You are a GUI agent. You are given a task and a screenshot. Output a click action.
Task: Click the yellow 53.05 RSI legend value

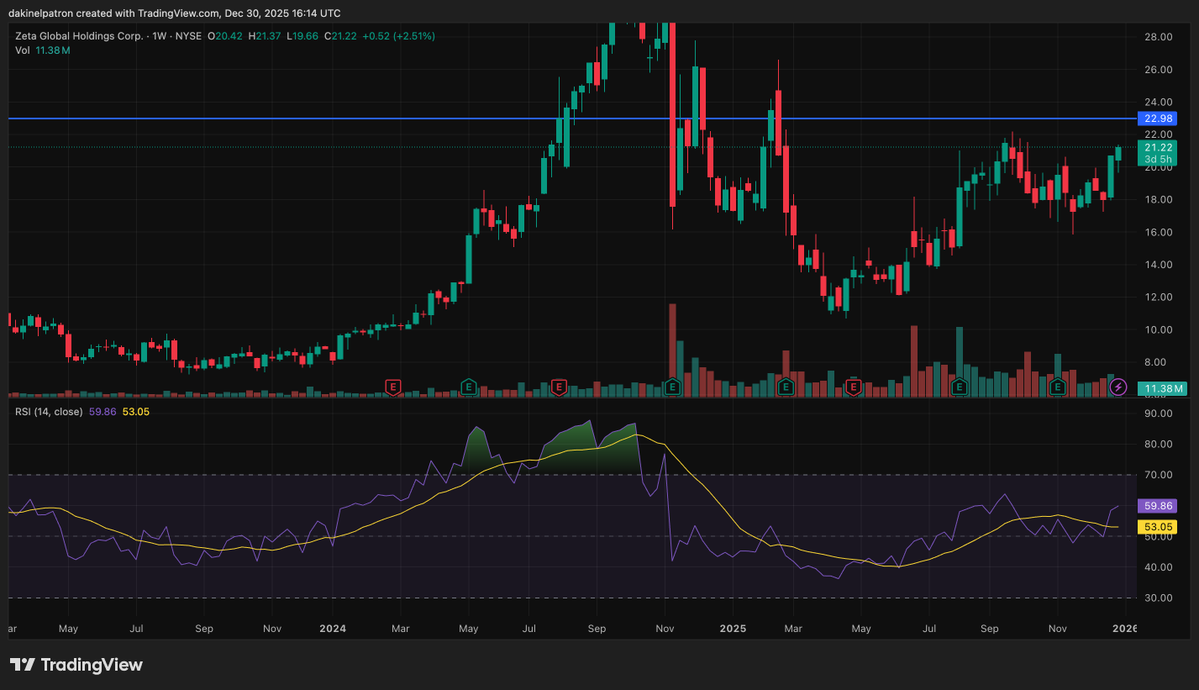tap(136, 412)
